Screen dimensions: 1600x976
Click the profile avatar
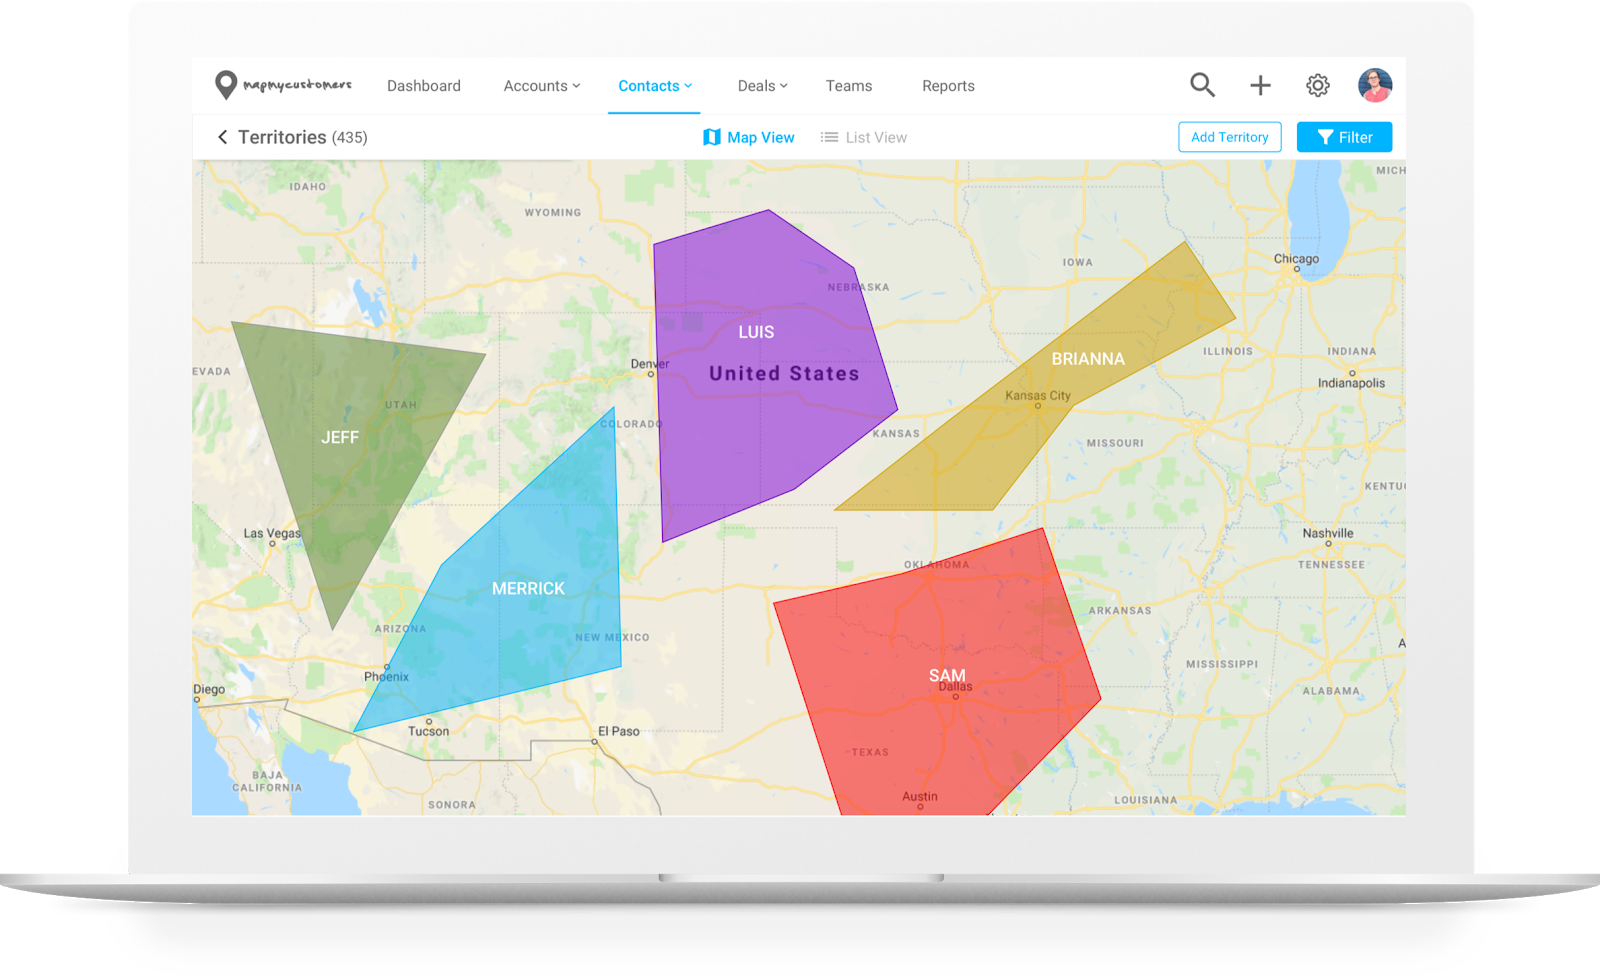click(1376, 85)
